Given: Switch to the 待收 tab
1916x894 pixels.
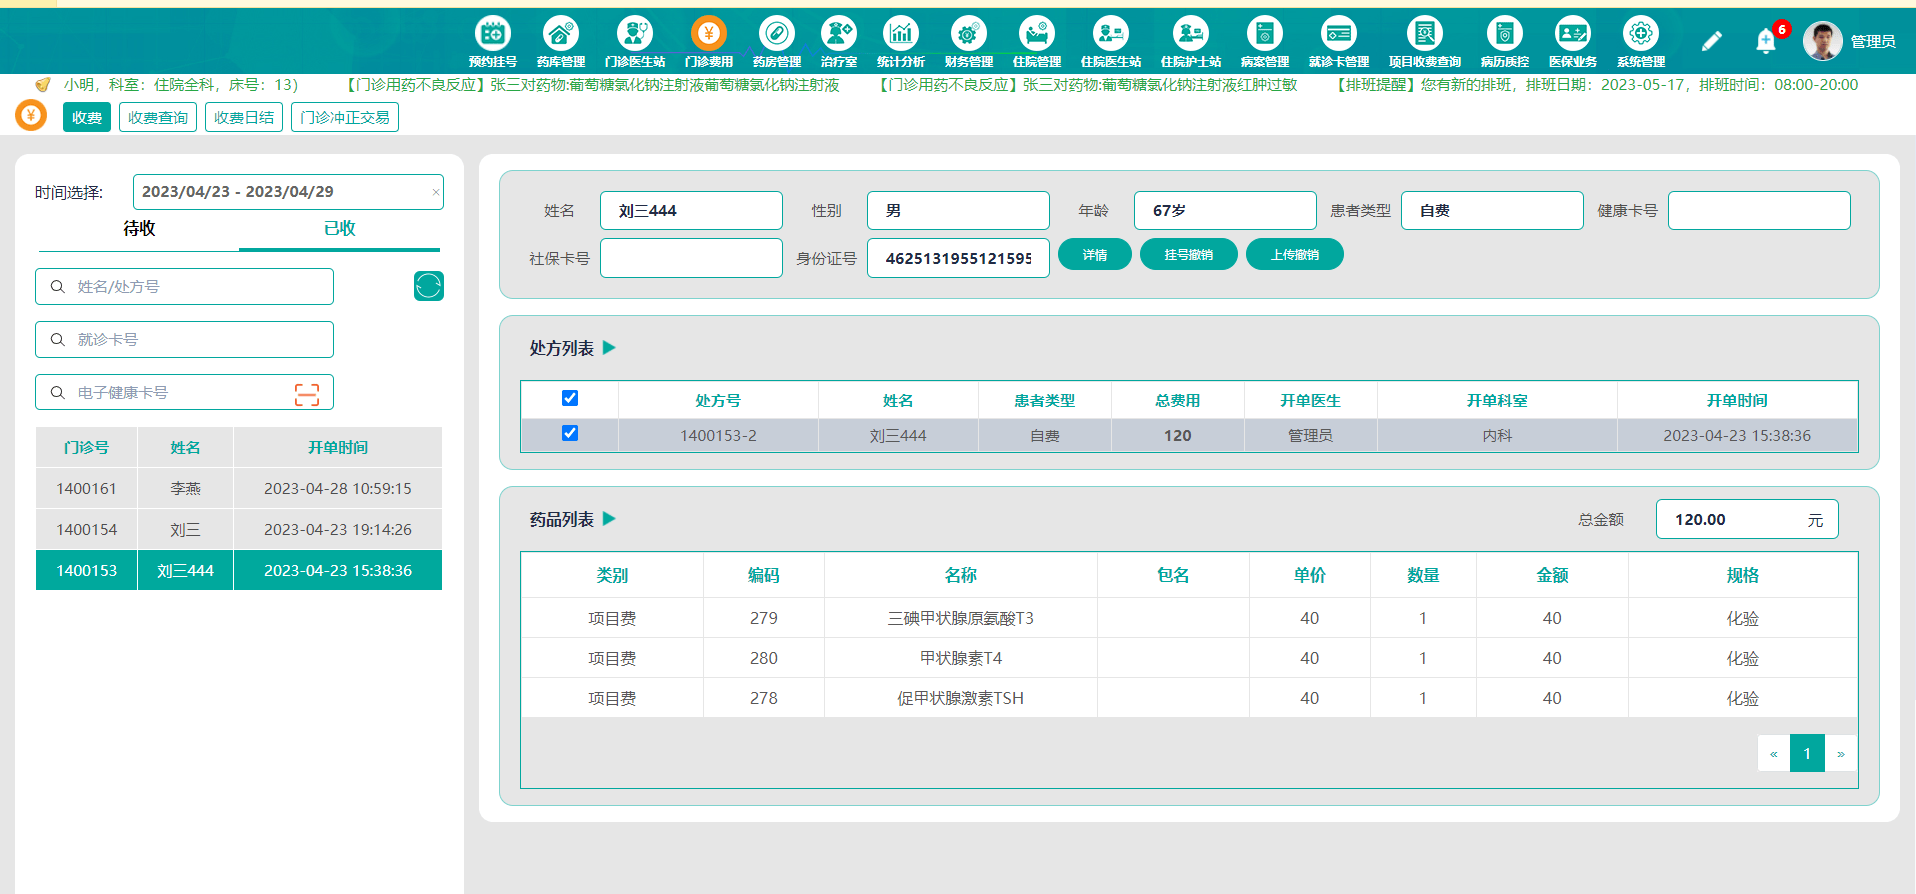Looking at the screenshot, I should (x=139, y=229).
